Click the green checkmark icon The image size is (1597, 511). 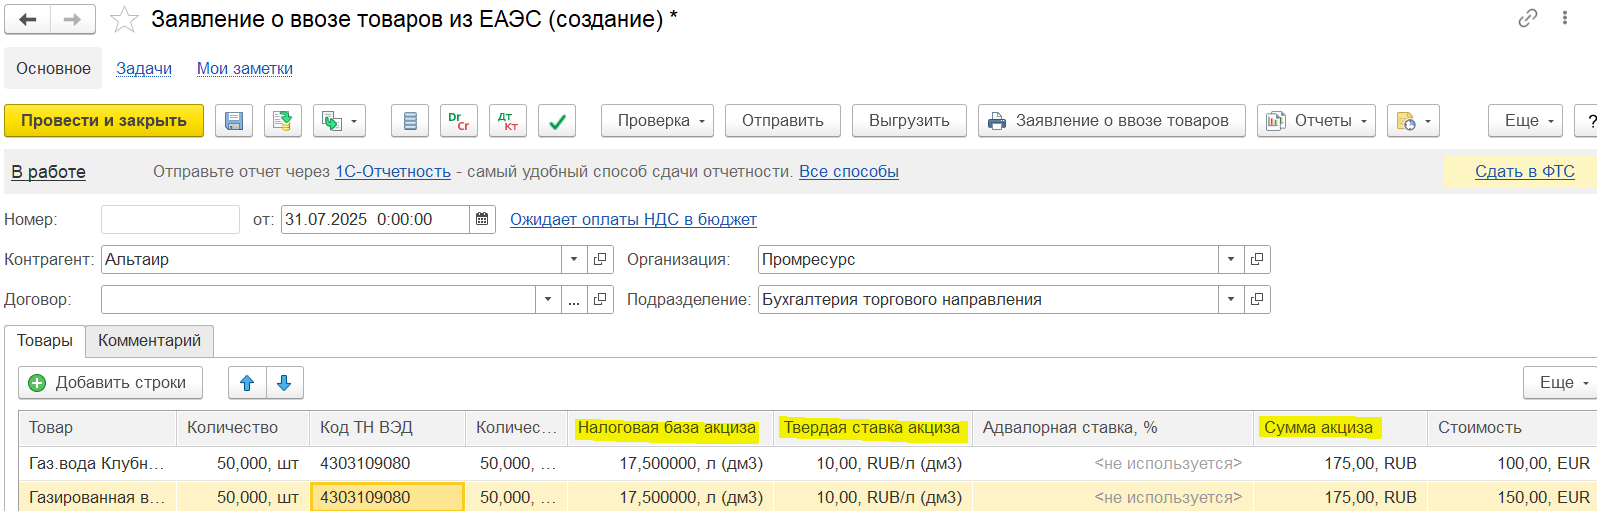(x=557, y=121)
